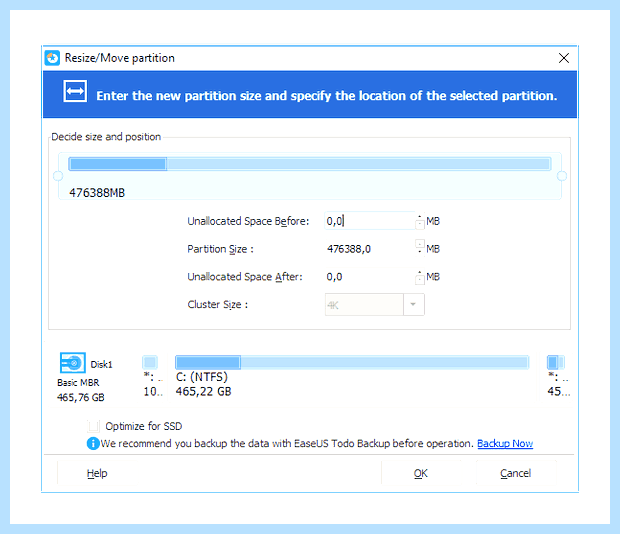
Task: Click the 476388MB size label
Action: point(97,193)
